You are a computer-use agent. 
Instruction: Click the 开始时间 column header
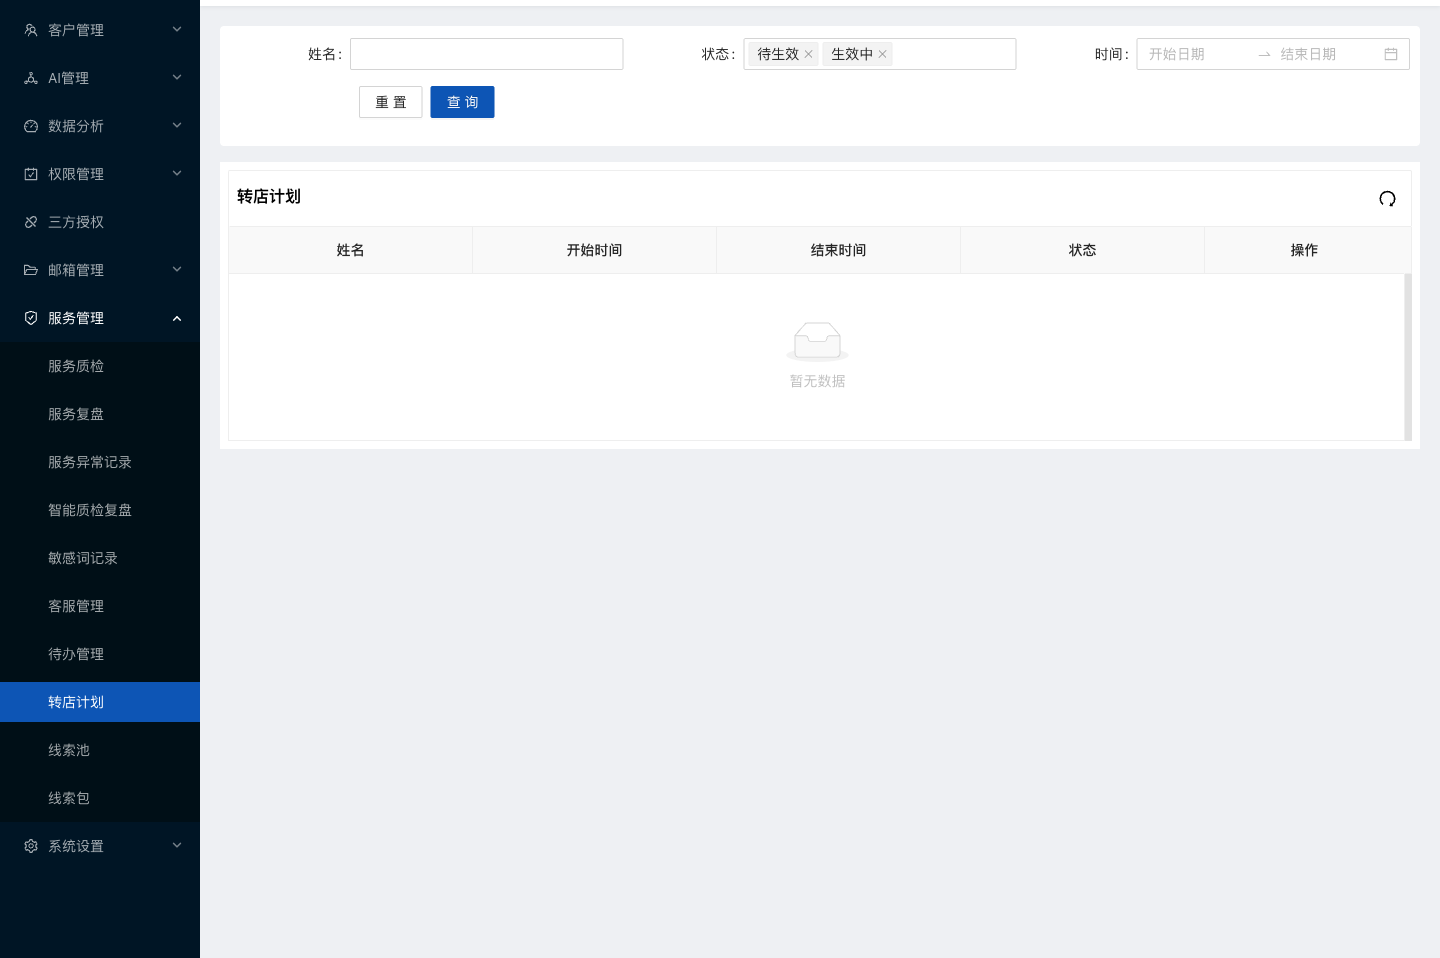[594, 250]
